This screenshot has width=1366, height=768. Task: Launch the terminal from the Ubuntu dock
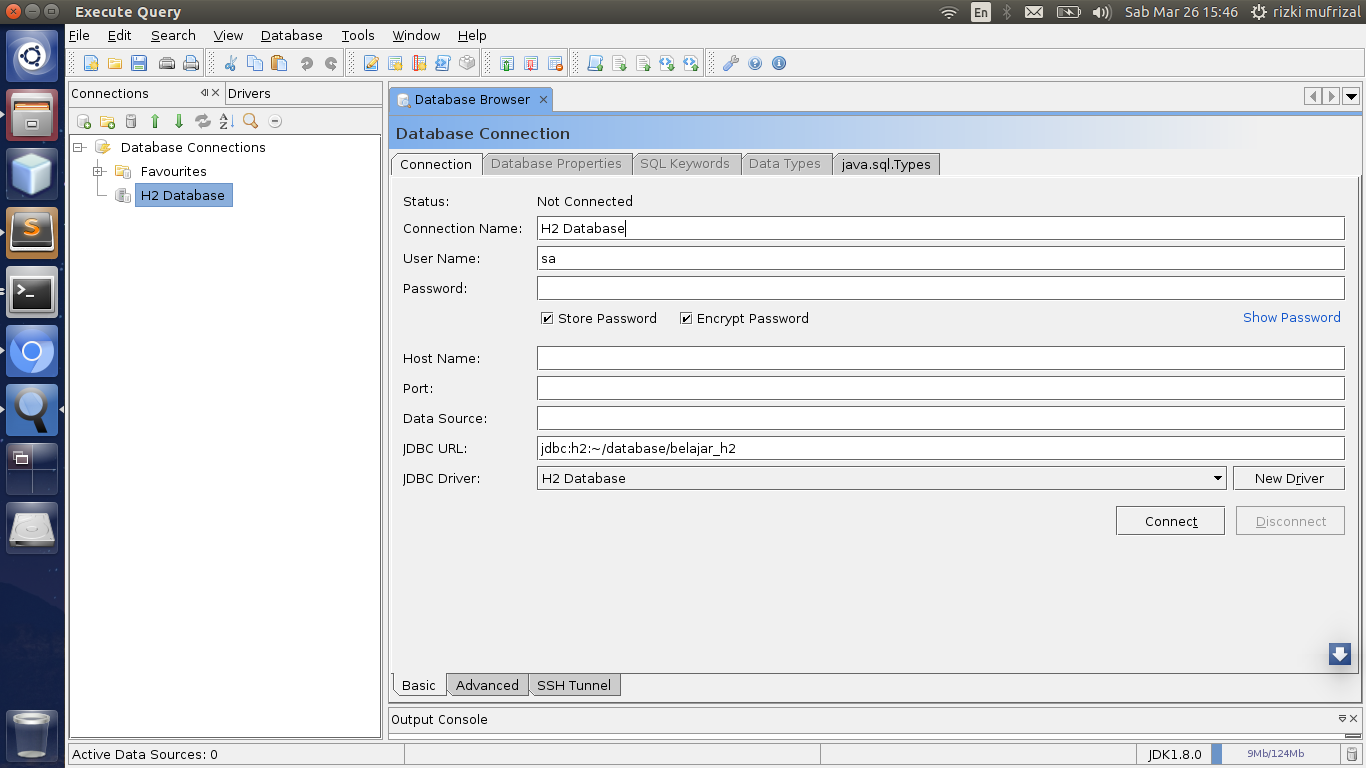point(32,293)
